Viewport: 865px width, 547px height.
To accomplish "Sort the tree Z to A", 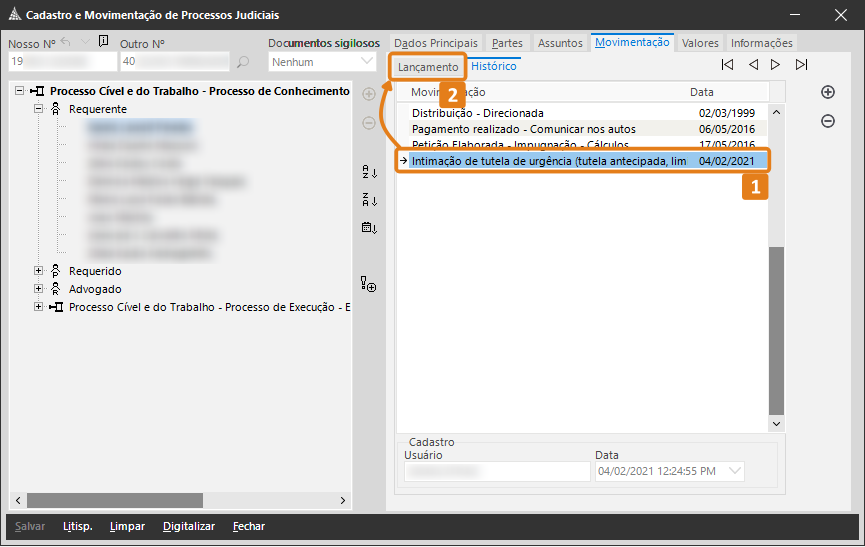I will pyautogui.click(x=368, y=200).
